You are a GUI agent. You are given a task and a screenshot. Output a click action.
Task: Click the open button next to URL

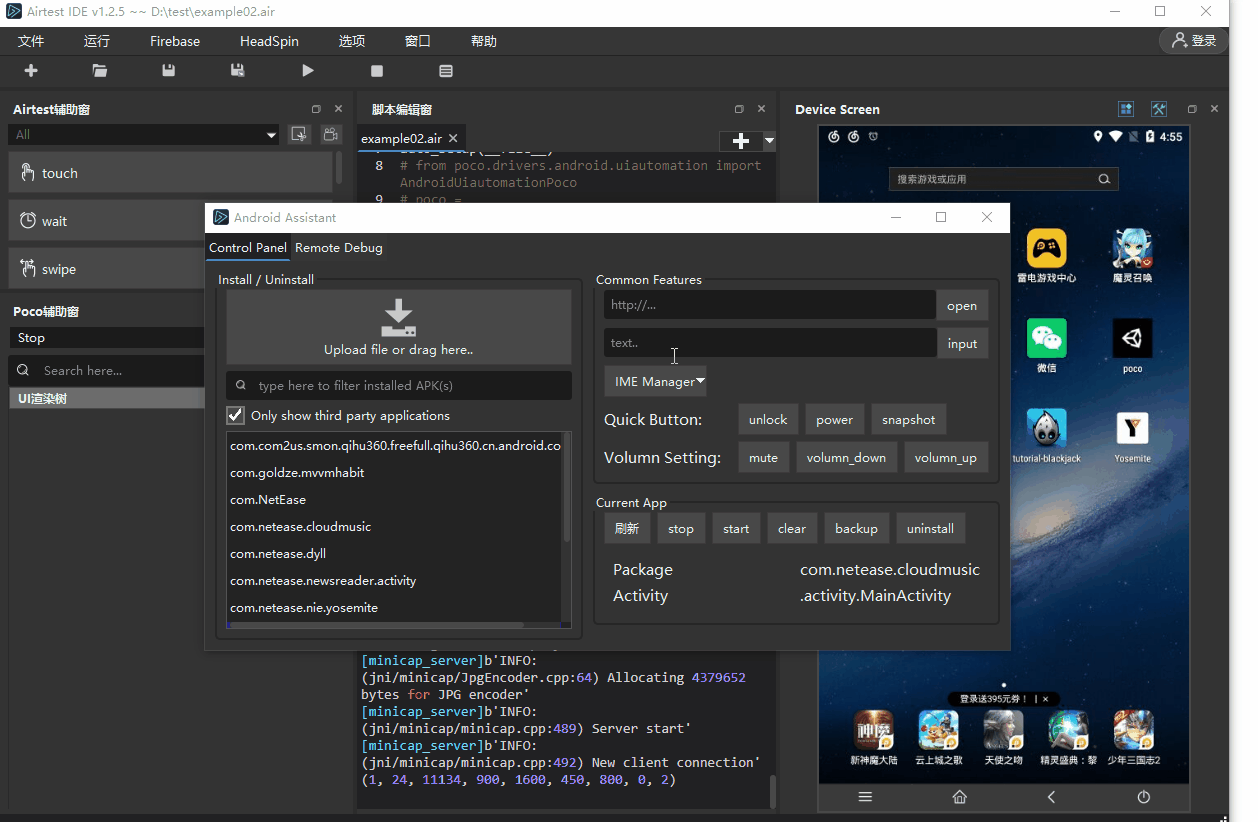tap(962, 306)
